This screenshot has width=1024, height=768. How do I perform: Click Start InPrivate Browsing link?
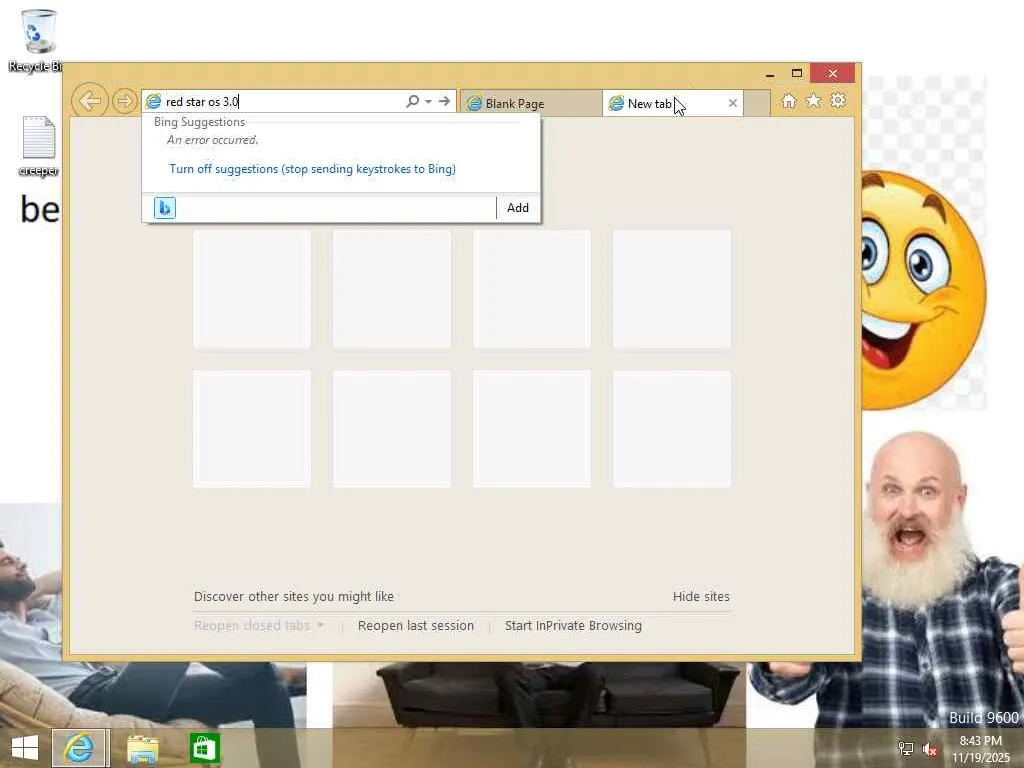tap(573, 626)
